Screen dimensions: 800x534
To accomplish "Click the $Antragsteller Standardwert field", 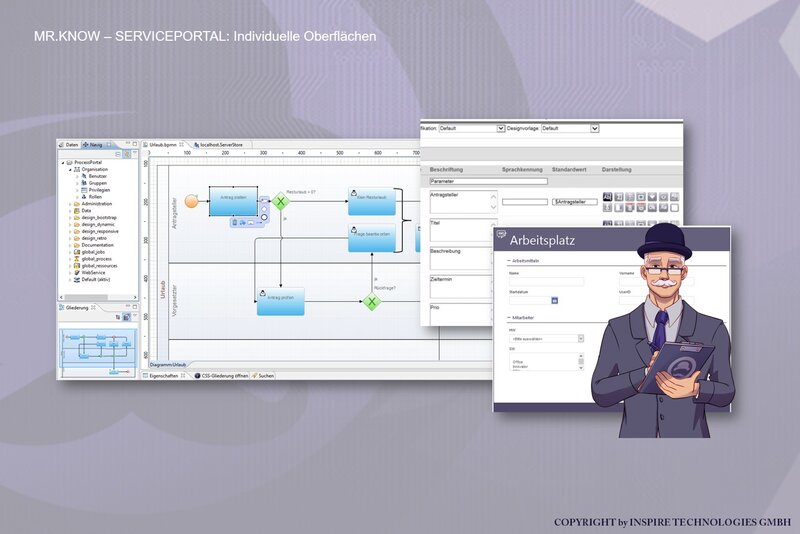I will tap(574, 202).
